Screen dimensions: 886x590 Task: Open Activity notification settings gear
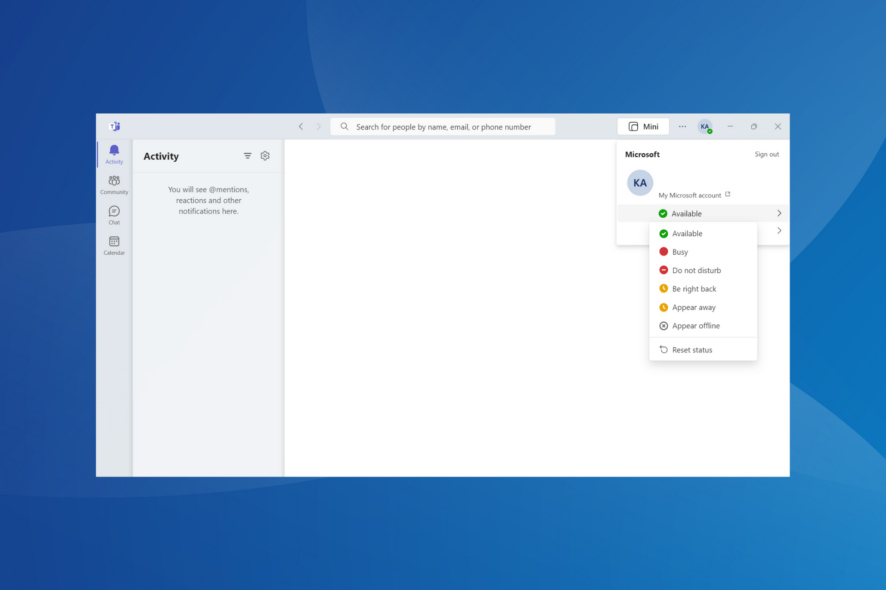point(265,156)
